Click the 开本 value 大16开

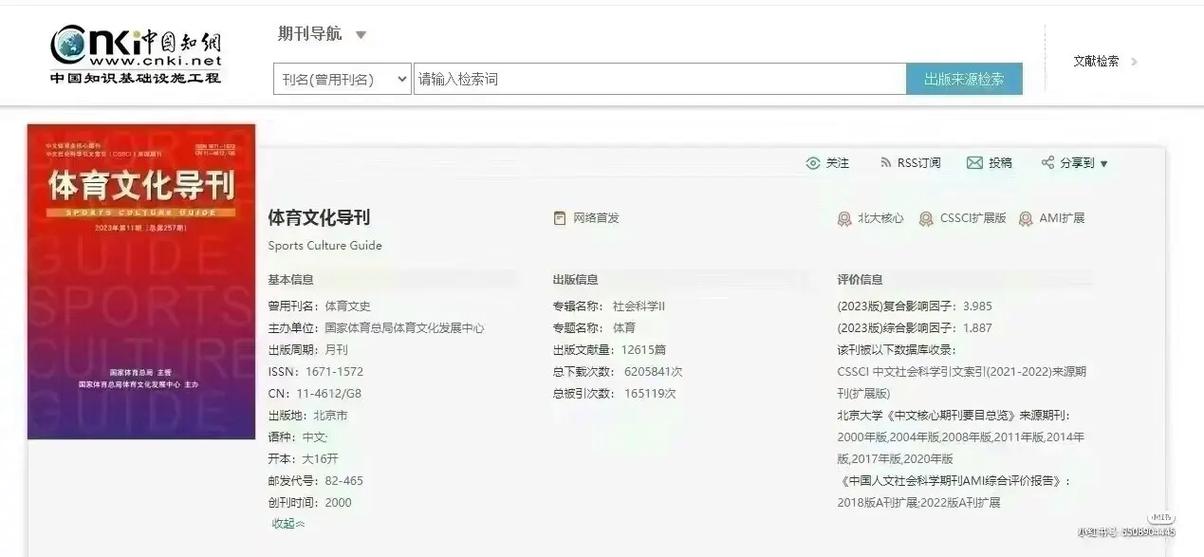(x=320, y=459)
